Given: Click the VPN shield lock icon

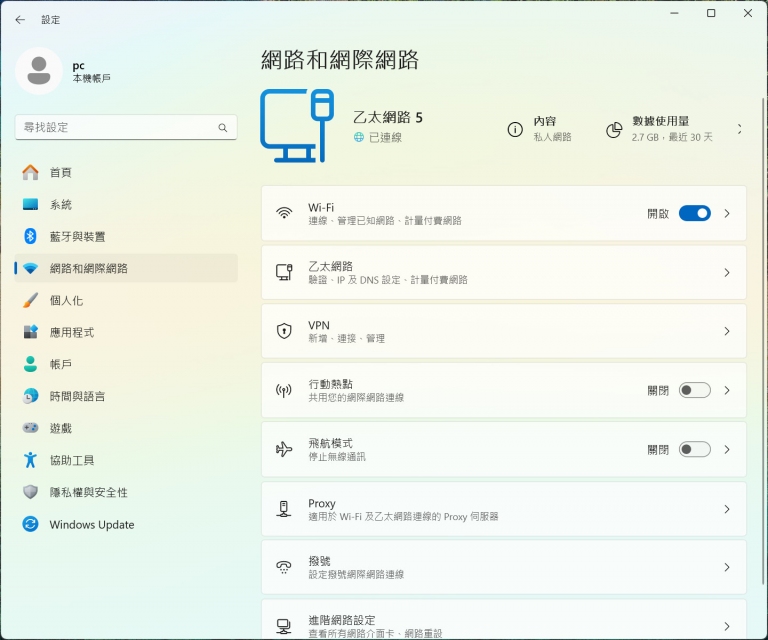Looking at the screenshot, I should [284, 332].
